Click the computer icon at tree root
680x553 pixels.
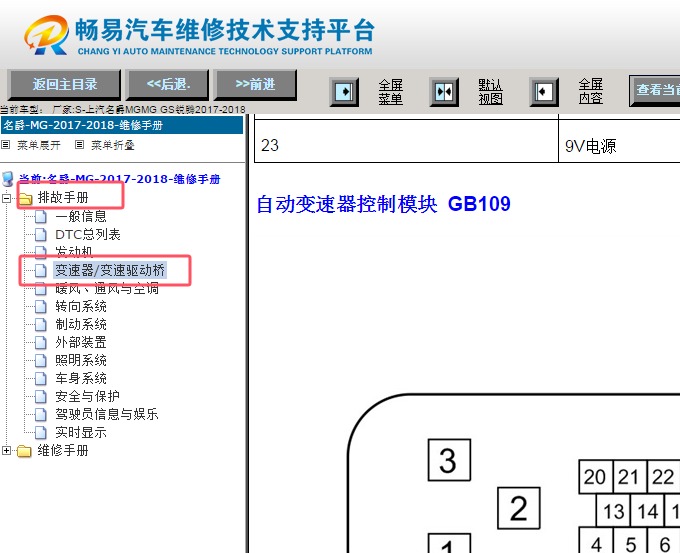point(7,179)
